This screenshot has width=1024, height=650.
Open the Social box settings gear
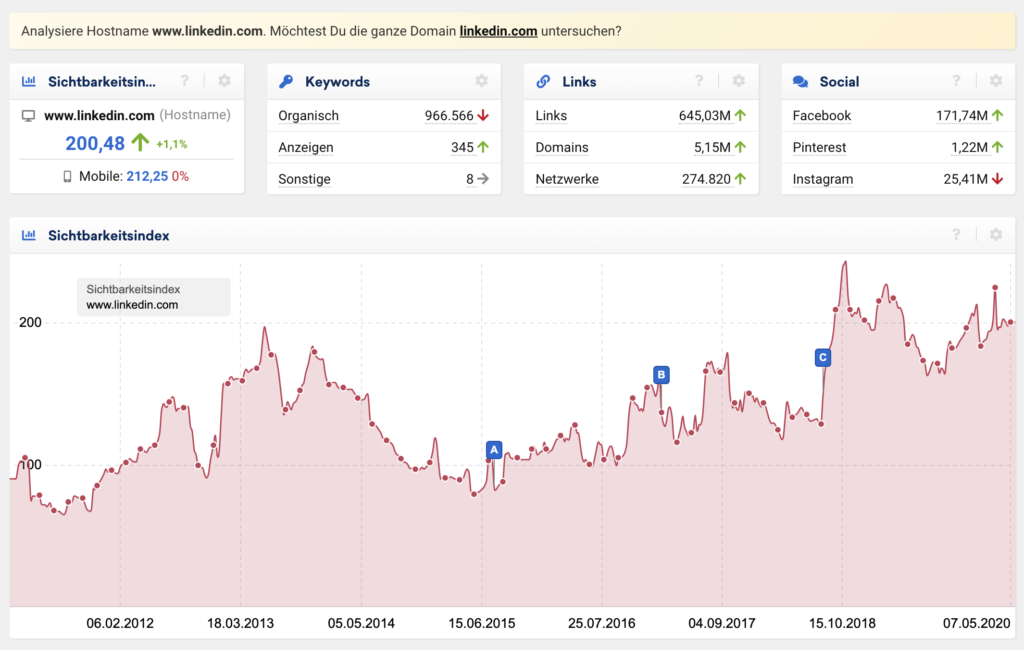[x=996, y=81]
